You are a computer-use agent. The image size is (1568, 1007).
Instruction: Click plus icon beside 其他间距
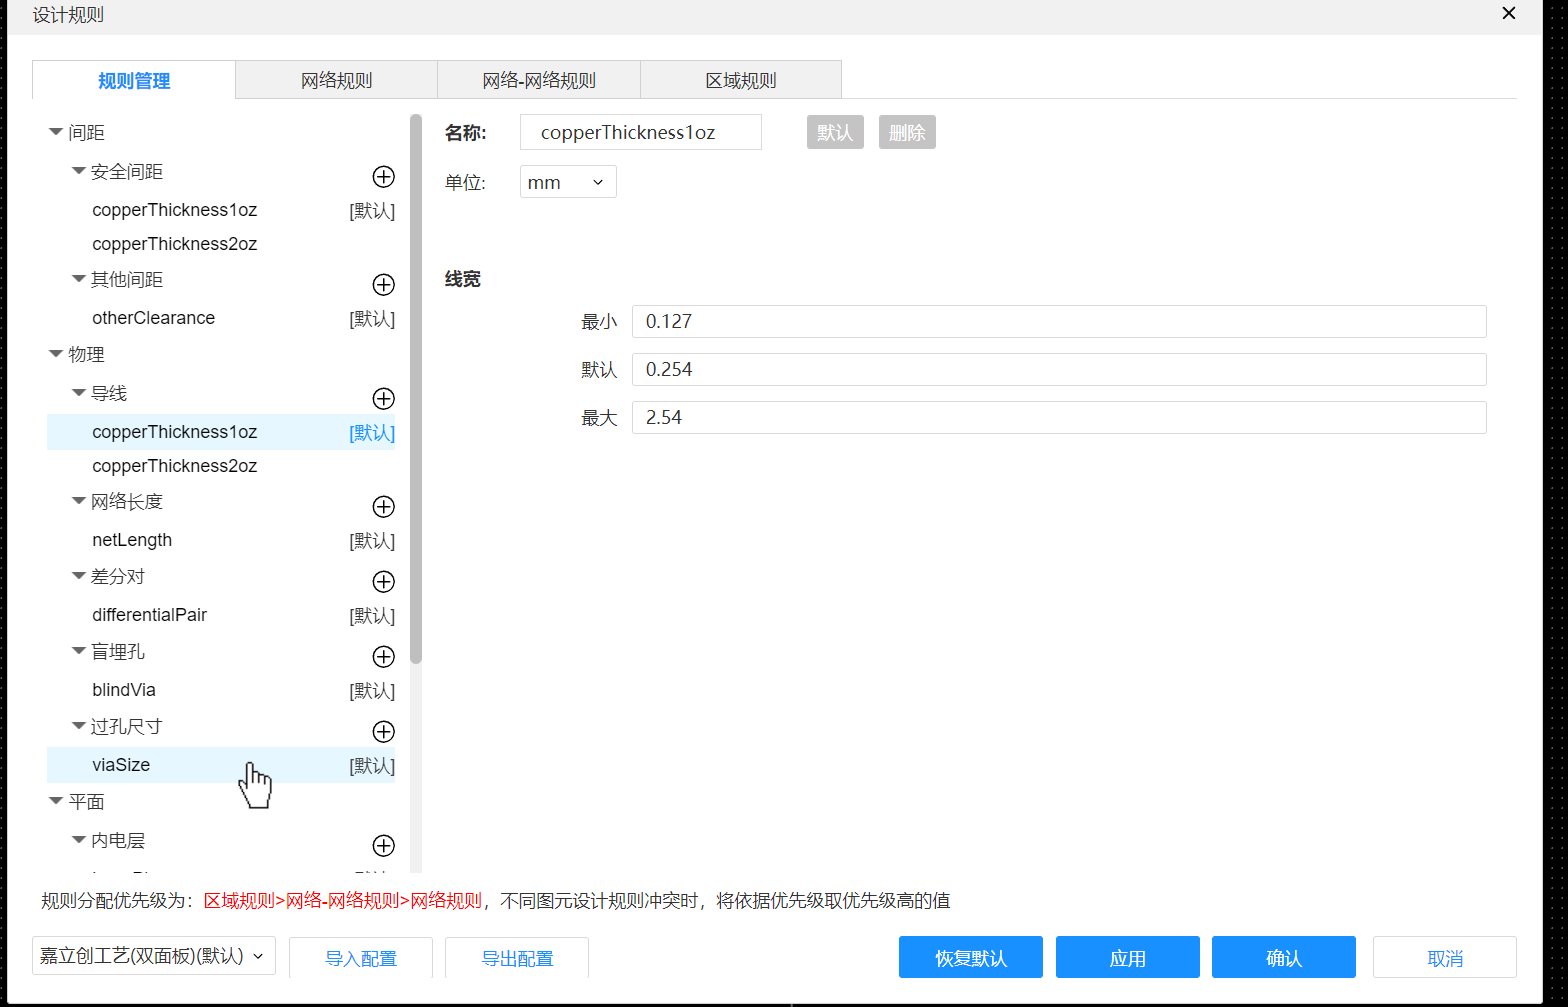point(383,285)
